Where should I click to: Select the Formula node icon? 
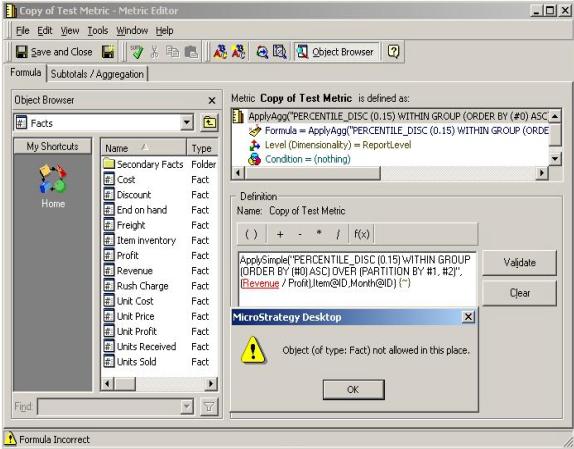pyautogui.click(x=254, y=131)
